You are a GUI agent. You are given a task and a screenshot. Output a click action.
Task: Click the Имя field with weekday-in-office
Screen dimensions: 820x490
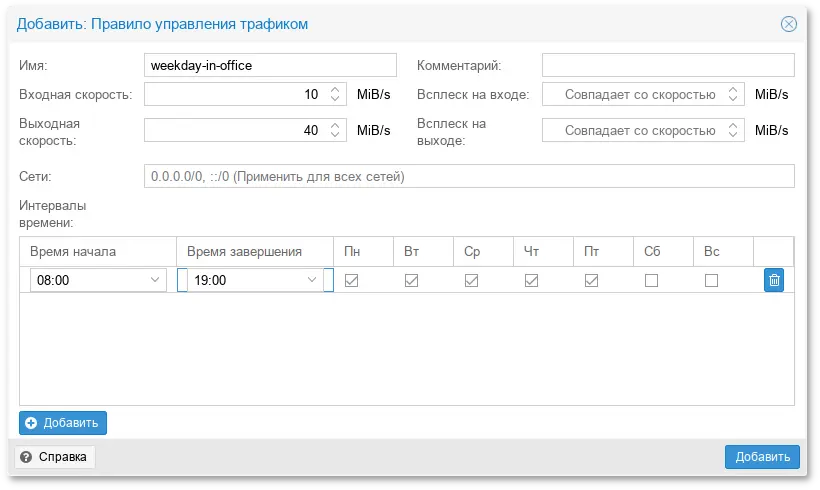270,65
